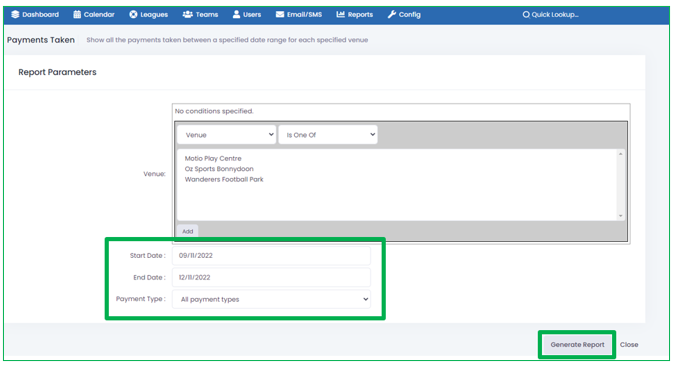Viewport: 677px width, 366px height.
Task: Select Wanderers Football Park in venue list
Action: (224, 179)
